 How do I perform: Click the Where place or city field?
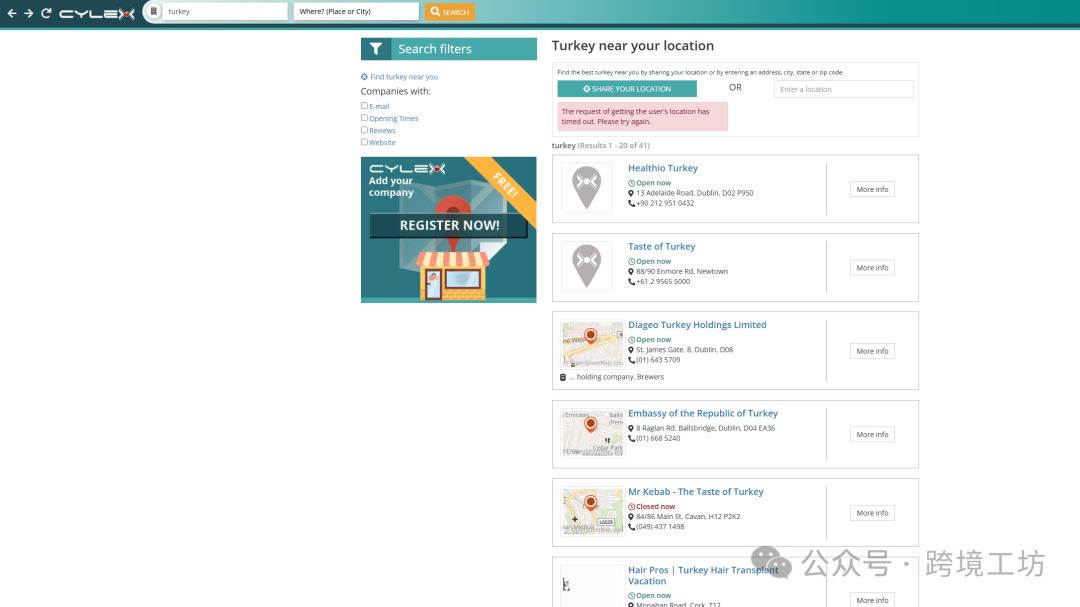[x=356, y=12]
